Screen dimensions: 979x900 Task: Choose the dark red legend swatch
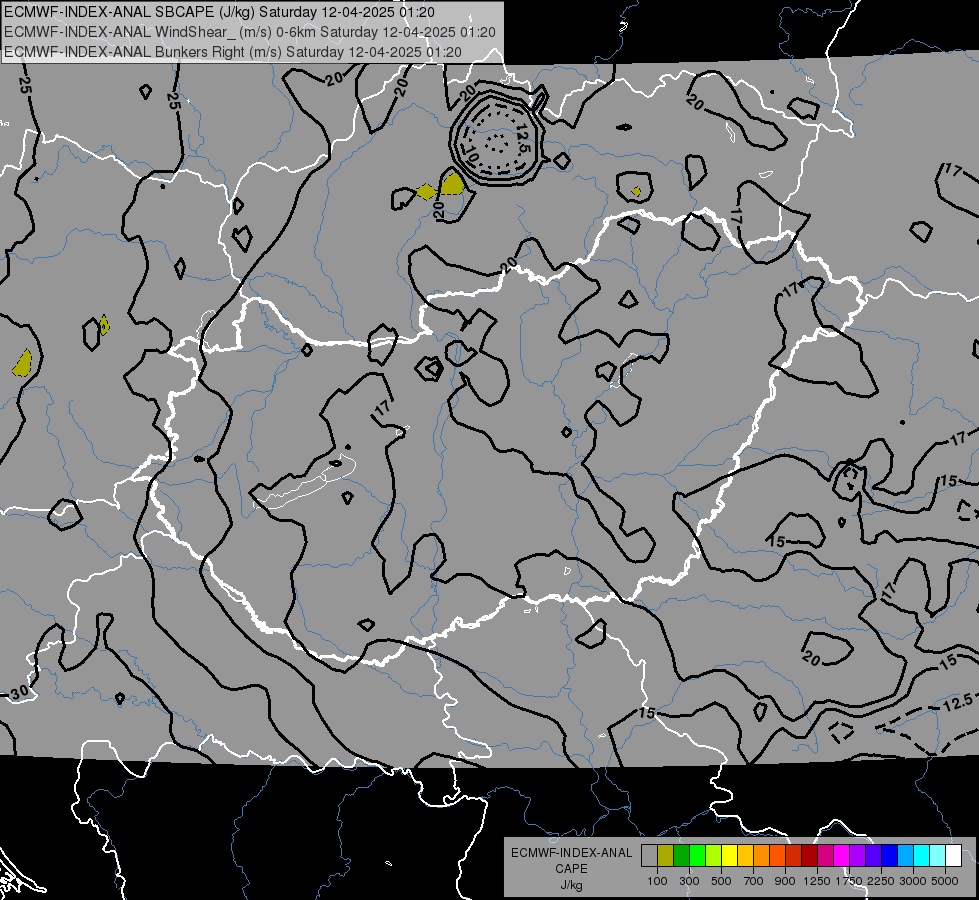pos(810,855)
